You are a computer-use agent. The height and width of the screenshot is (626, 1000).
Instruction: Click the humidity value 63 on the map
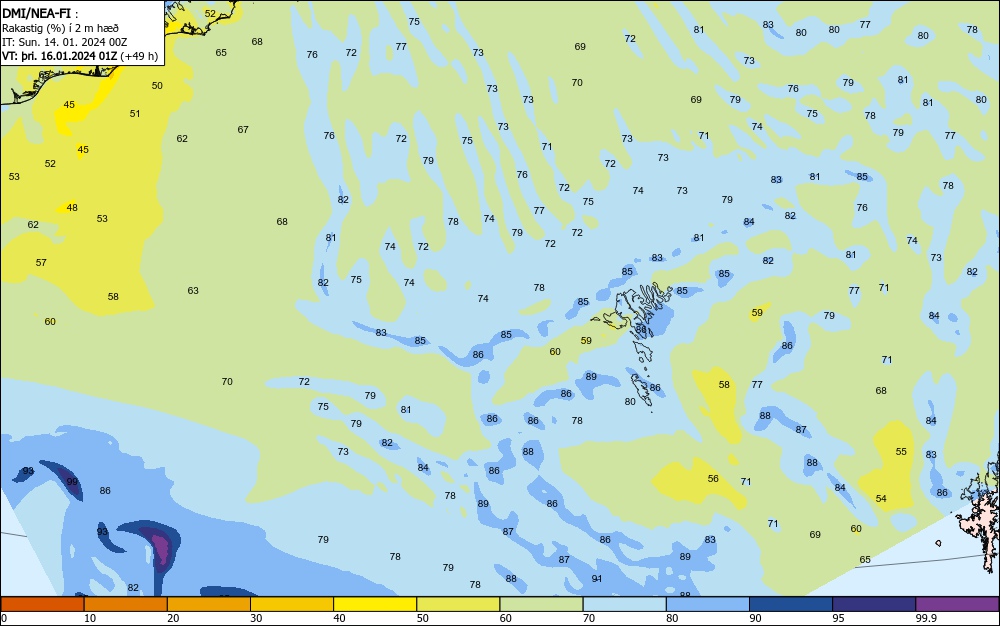click(x=193, y=290)
